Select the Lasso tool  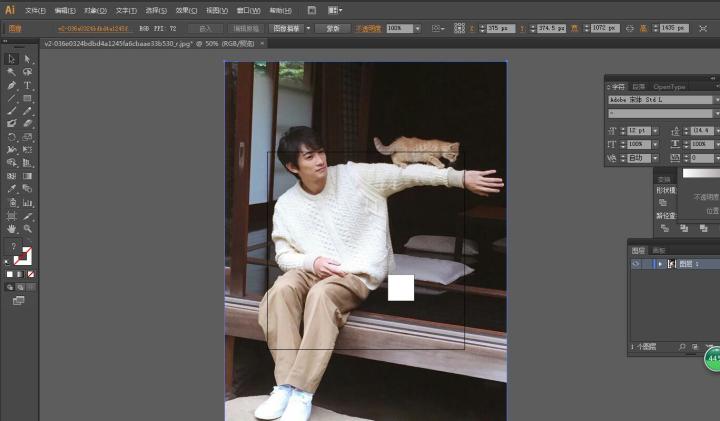point(27,72)
